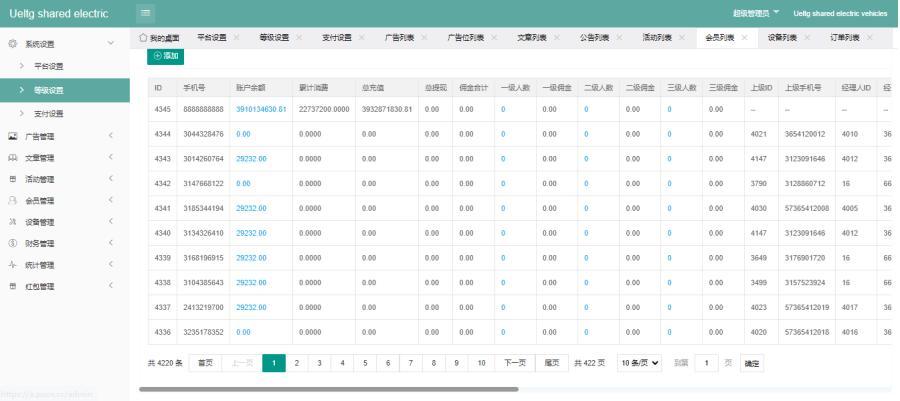Open page 10 in pagination

pos(481,363)
